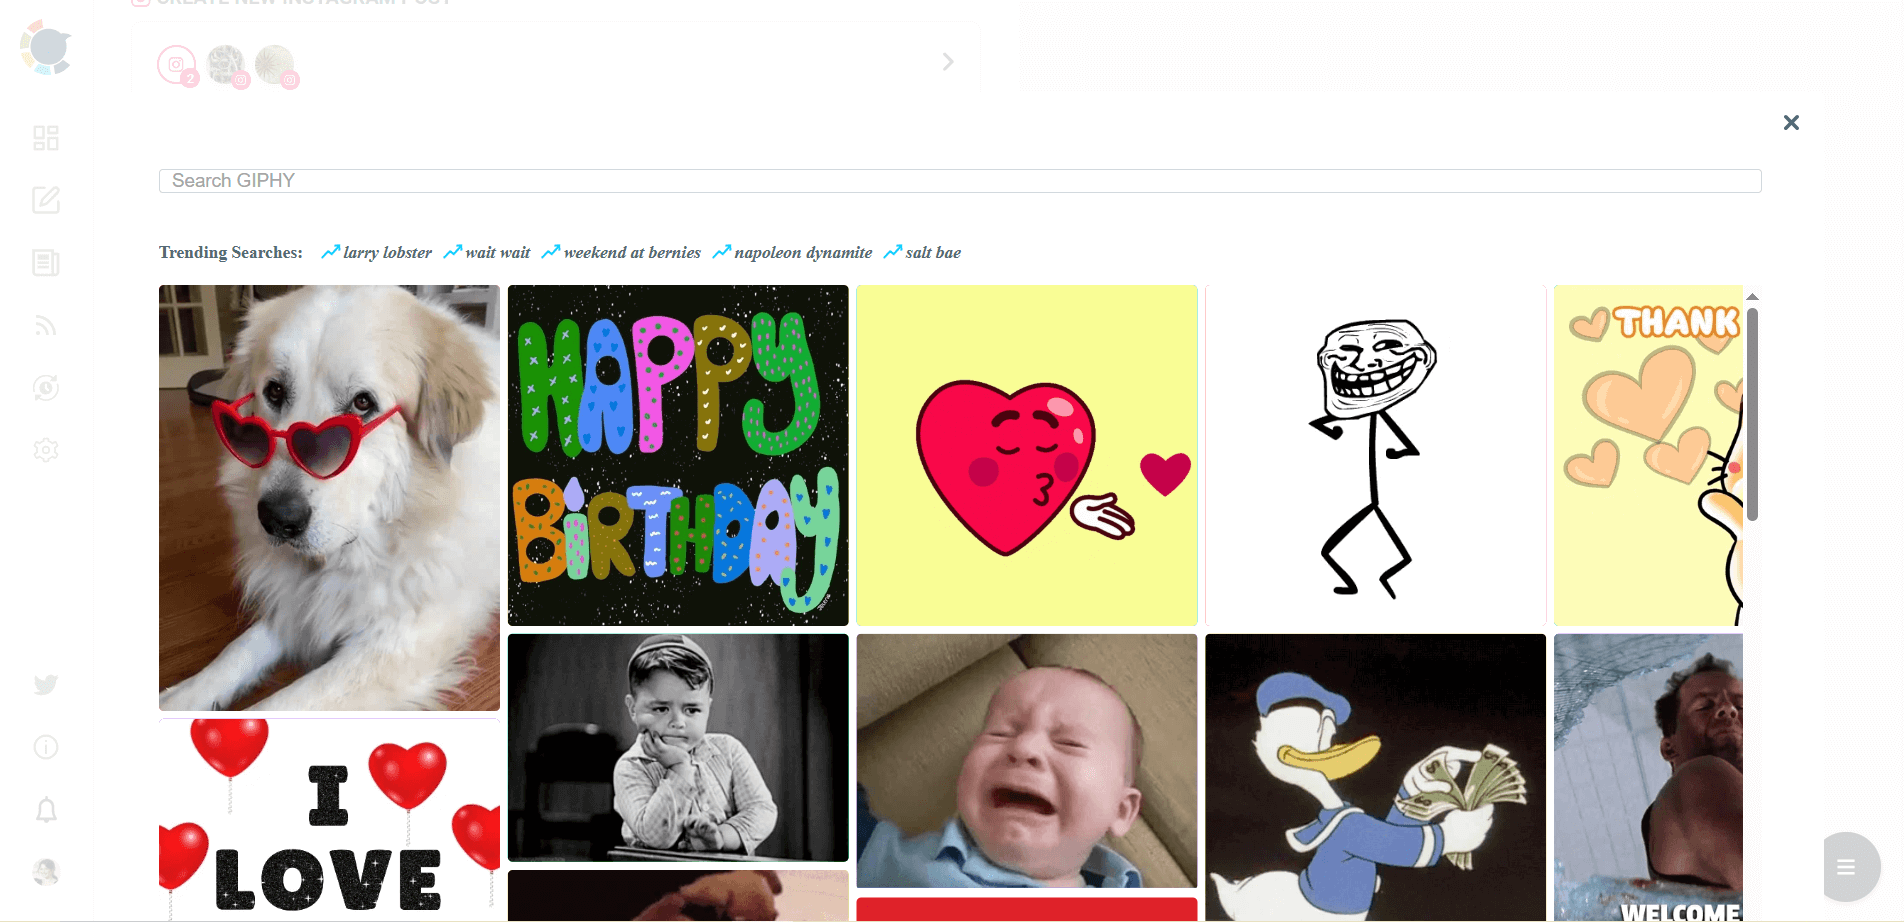Click the scrollbar up arrow
This screenshot has width=1904, height=922.
1752,297
